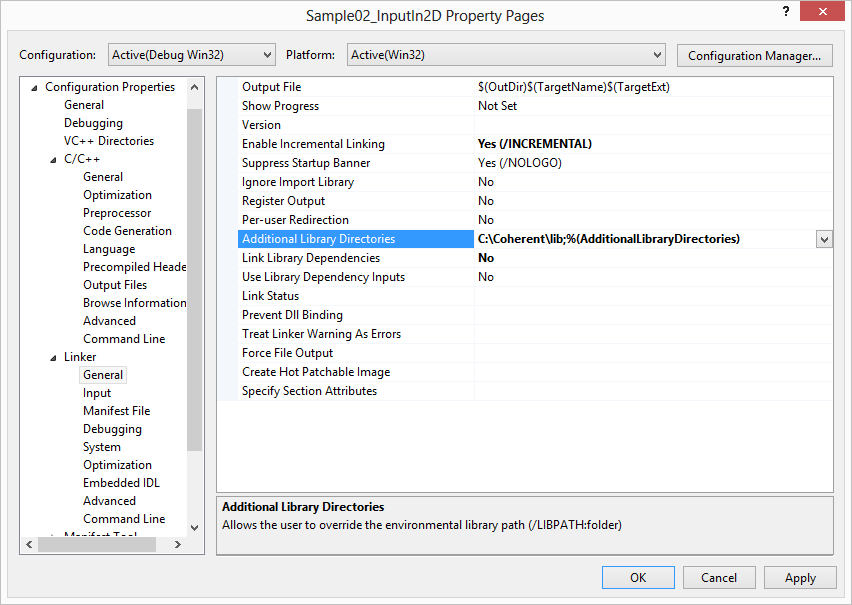
Task: Confirm changes with the OK button
Action: pyautogui.click(x=638, y=577)
